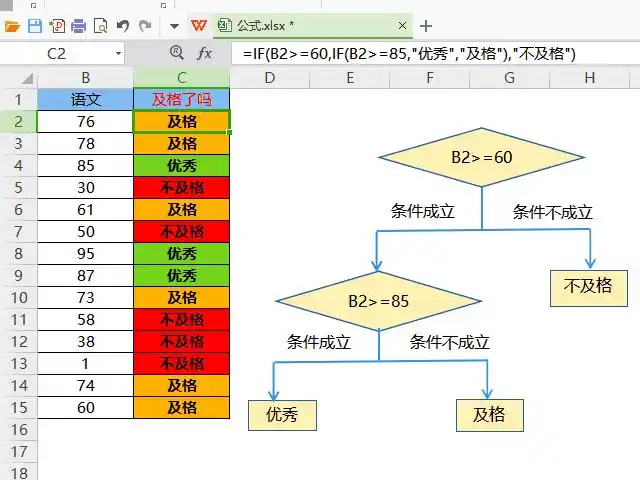
Task: Select cell B8 with value 95
Action: coord(85,253)
